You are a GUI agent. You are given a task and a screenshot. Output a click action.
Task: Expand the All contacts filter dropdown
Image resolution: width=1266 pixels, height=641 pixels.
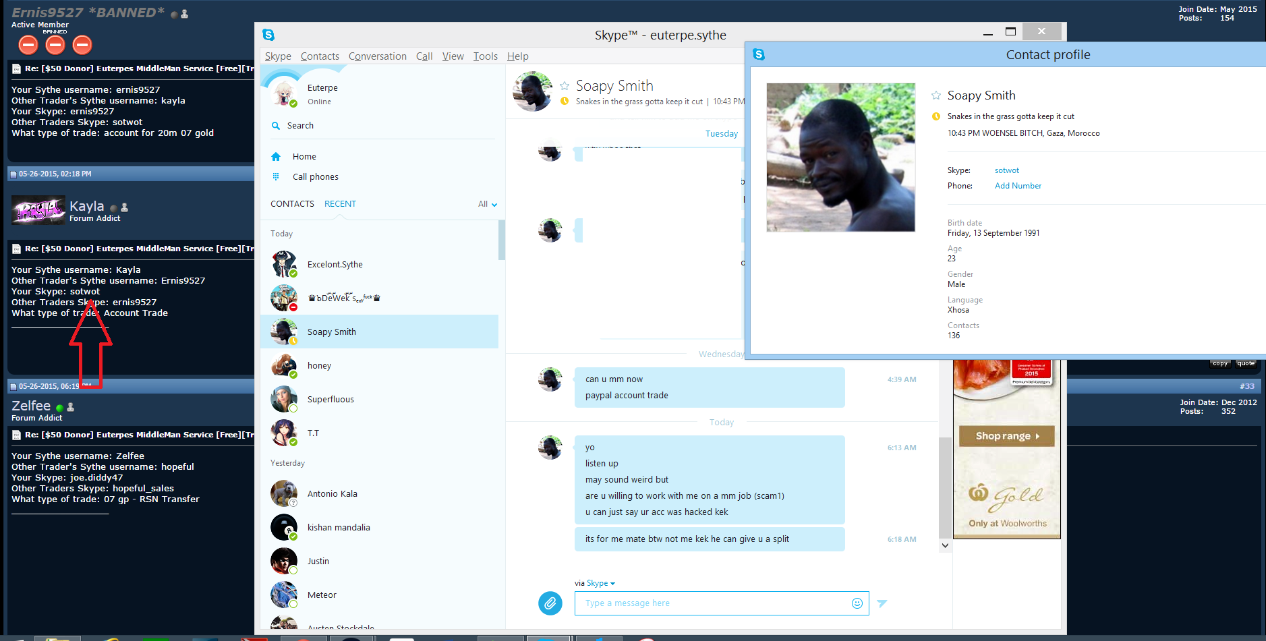pyautogui.click(x=487, y=204)
